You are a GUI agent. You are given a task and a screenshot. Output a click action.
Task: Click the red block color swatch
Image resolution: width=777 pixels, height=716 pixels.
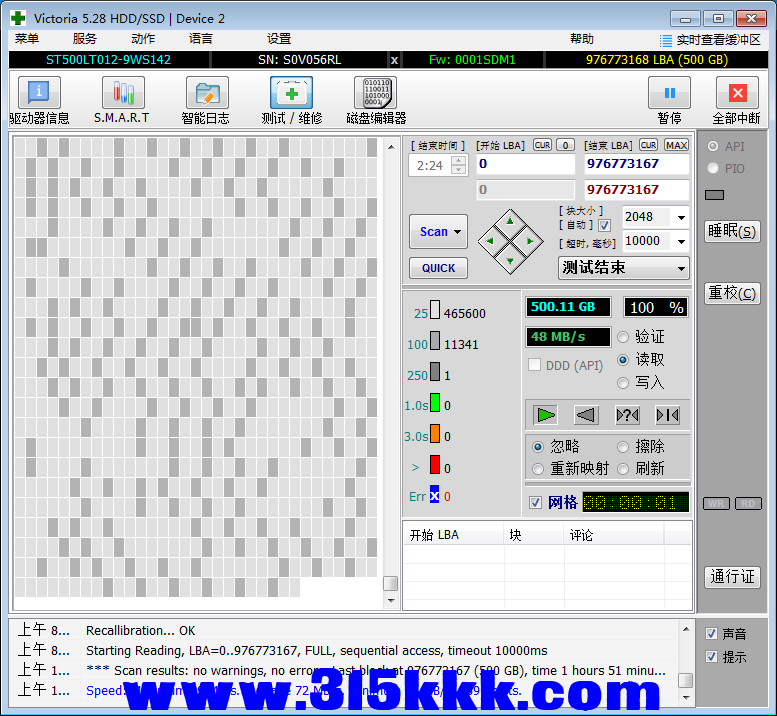(x=435, y=464)
